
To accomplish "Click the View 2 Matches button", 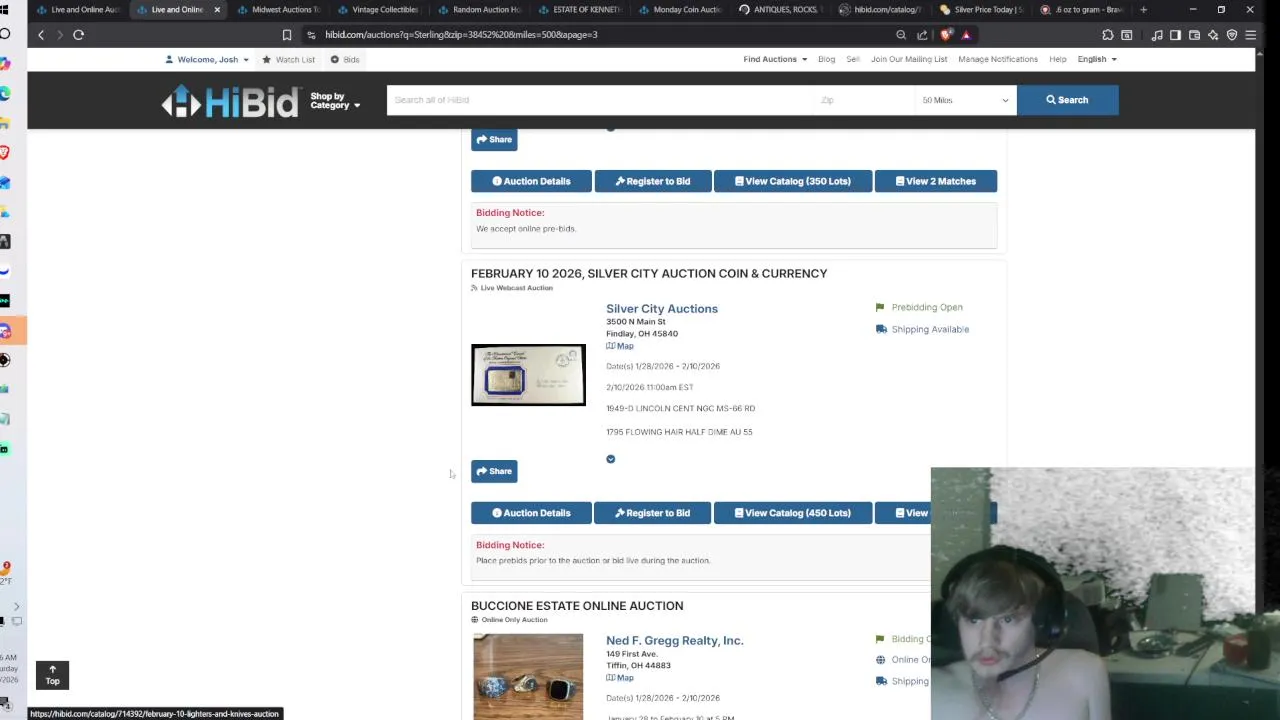I will click(x=935, y=182).
